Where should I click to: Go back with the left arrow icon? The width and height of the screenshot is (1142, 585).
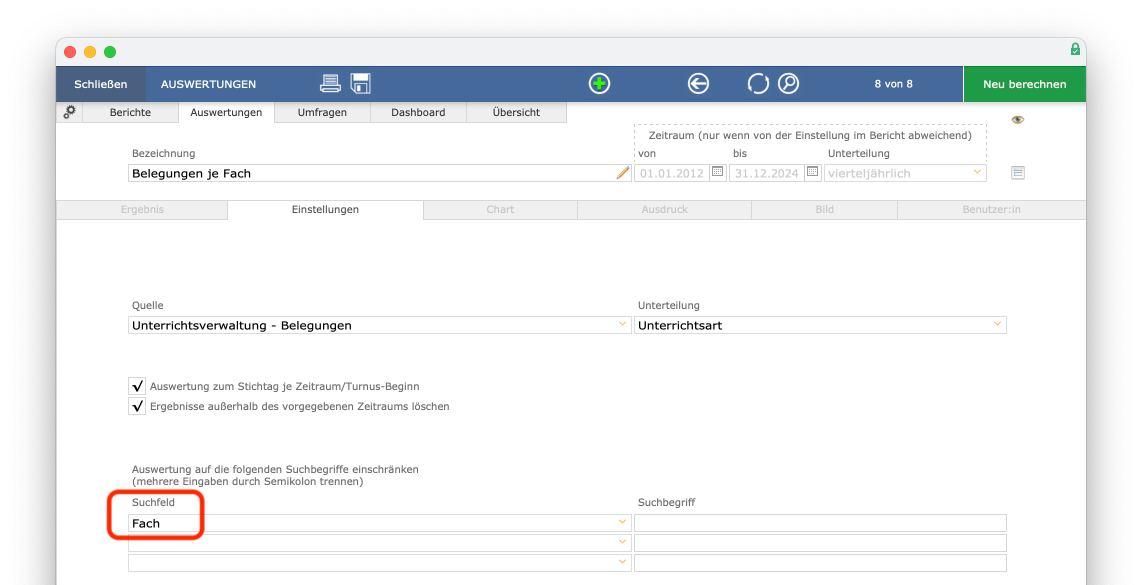click(698, 84)
